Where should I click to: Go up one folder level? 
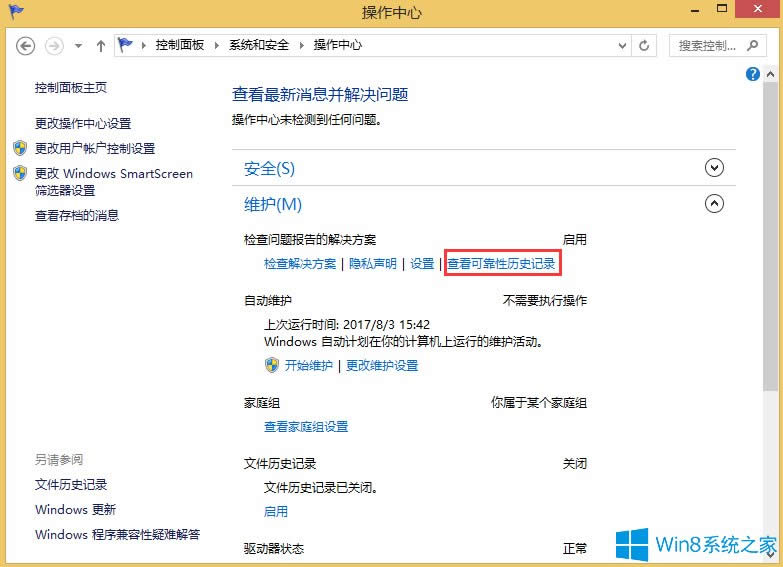[100, 46]
